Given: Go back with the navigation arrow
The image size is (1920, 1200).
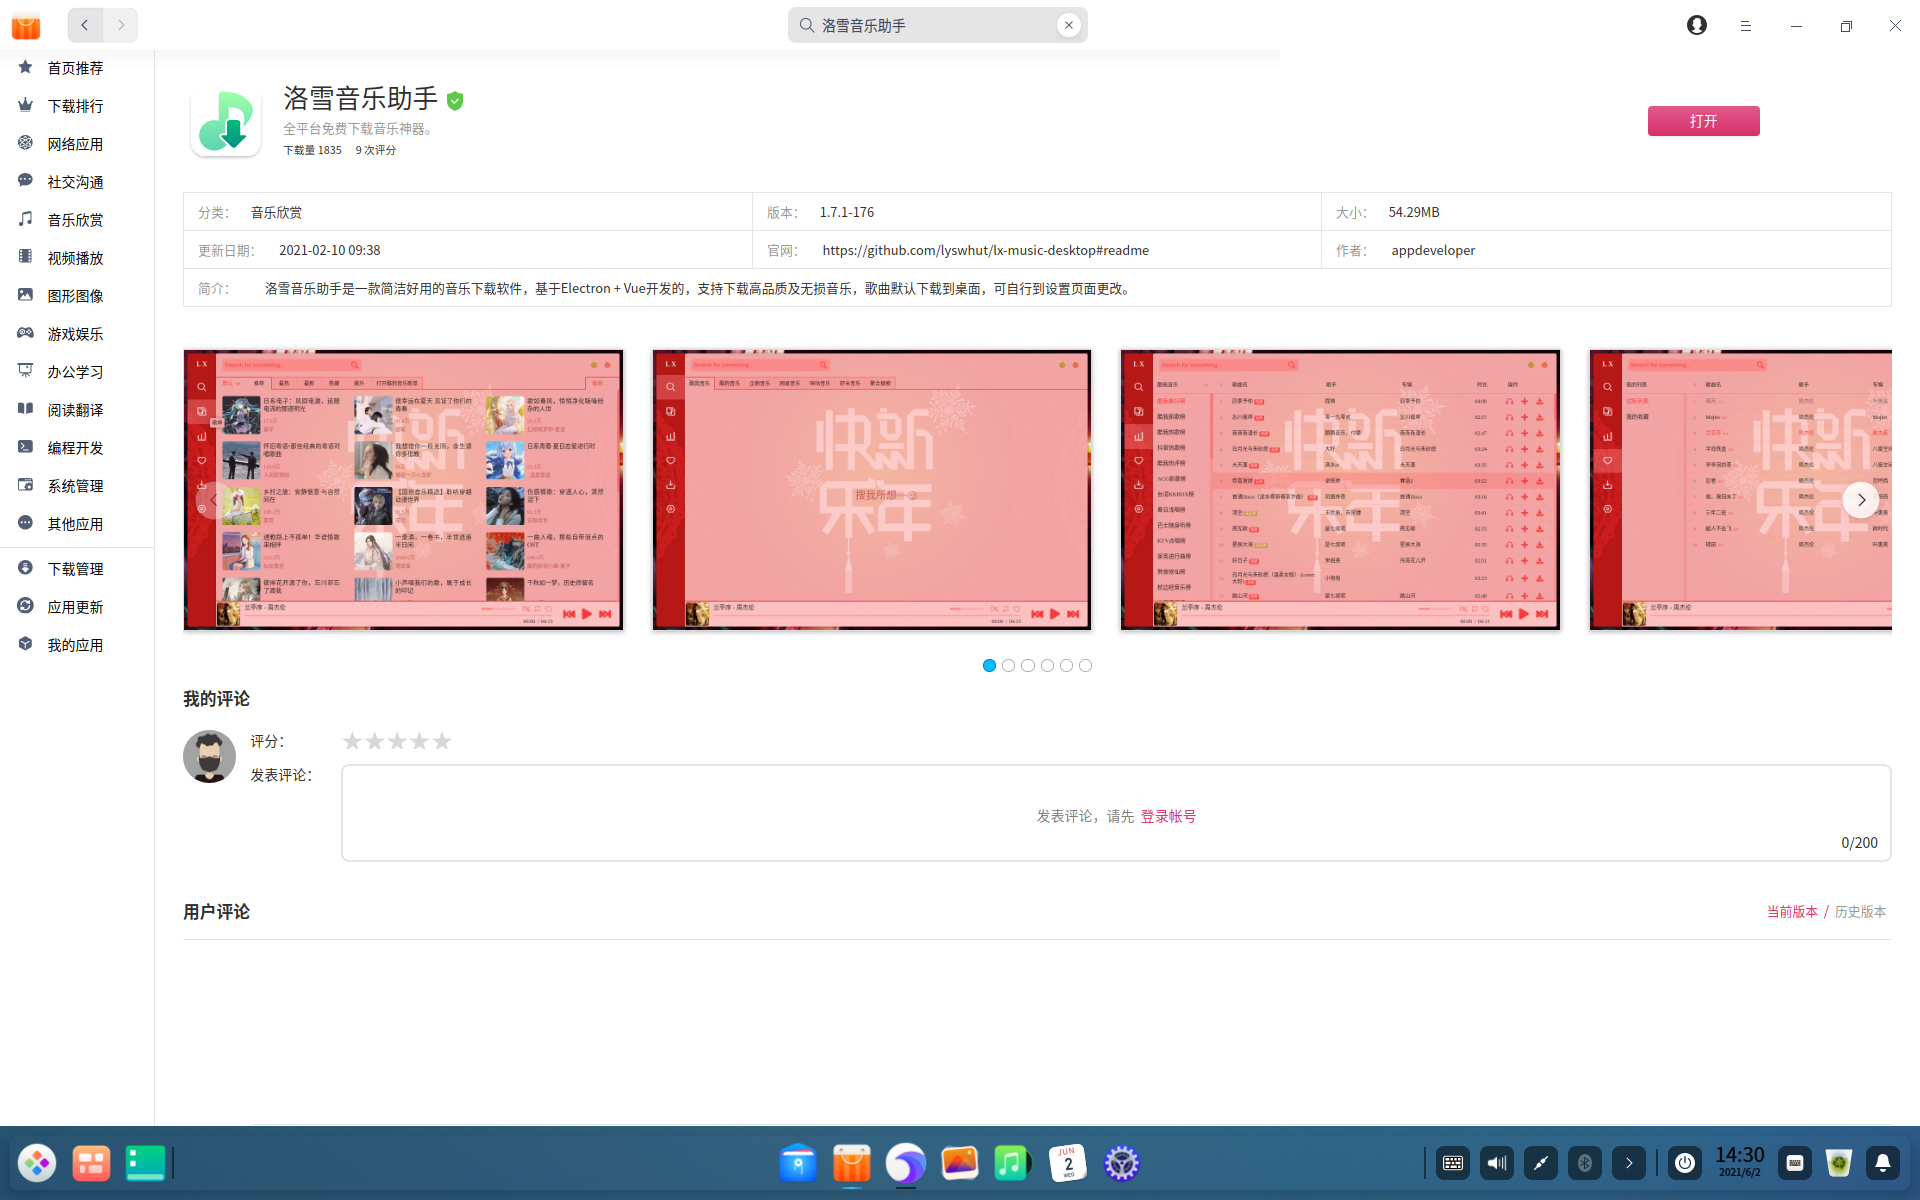Looking at the screenshot, I should pos(85,25).
